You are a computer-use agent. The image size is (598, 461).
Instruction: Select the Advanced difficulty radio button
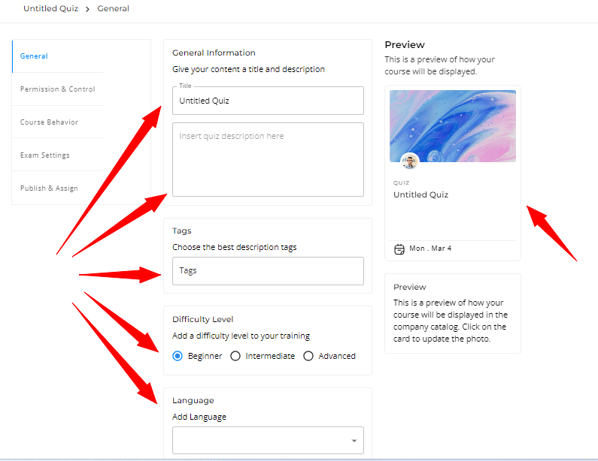pyautogui.click(x=308, y=356)
